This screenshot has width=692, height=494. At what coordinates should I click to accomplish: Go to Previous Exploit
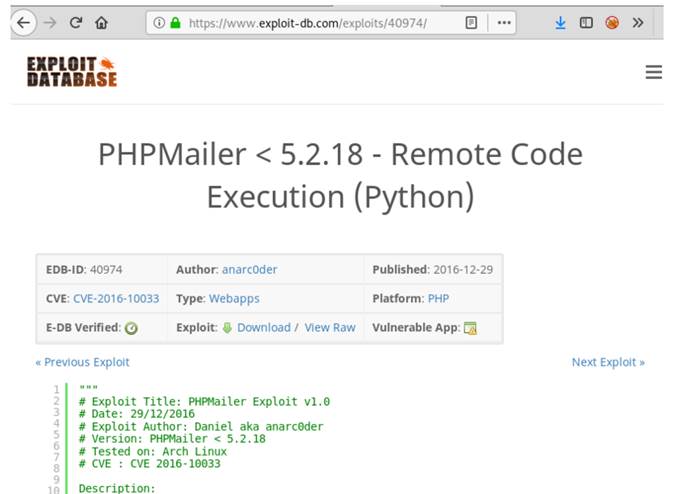83,362
